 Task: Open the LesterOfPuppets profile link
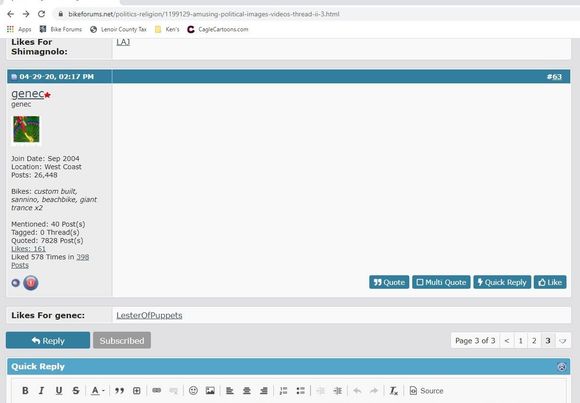[149, 315]
